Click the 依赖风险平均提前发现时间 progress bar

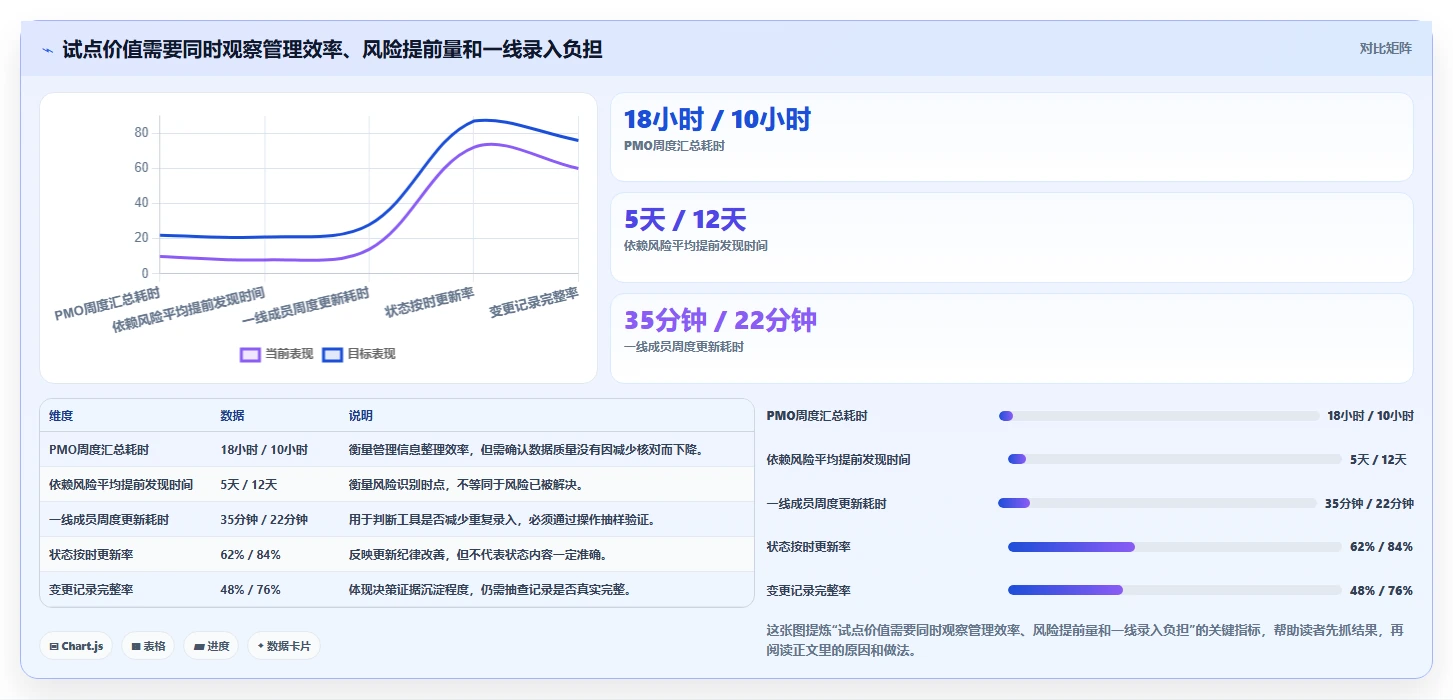click(1174, 459)
